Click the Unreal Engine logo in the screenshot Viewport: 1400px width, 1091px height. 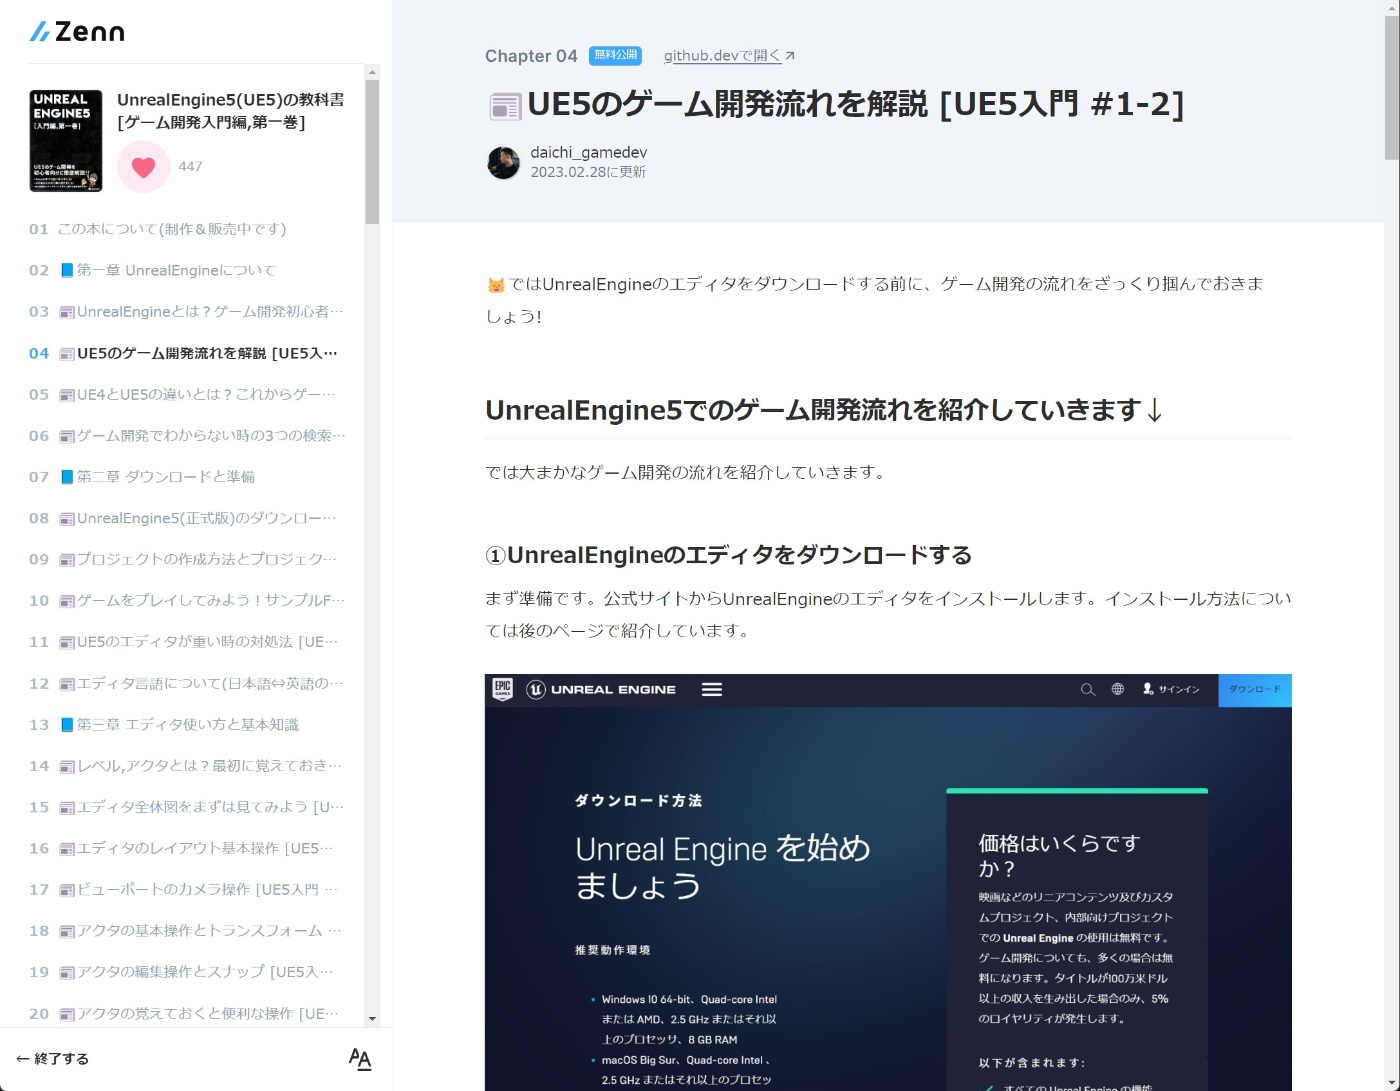(601, 690)
